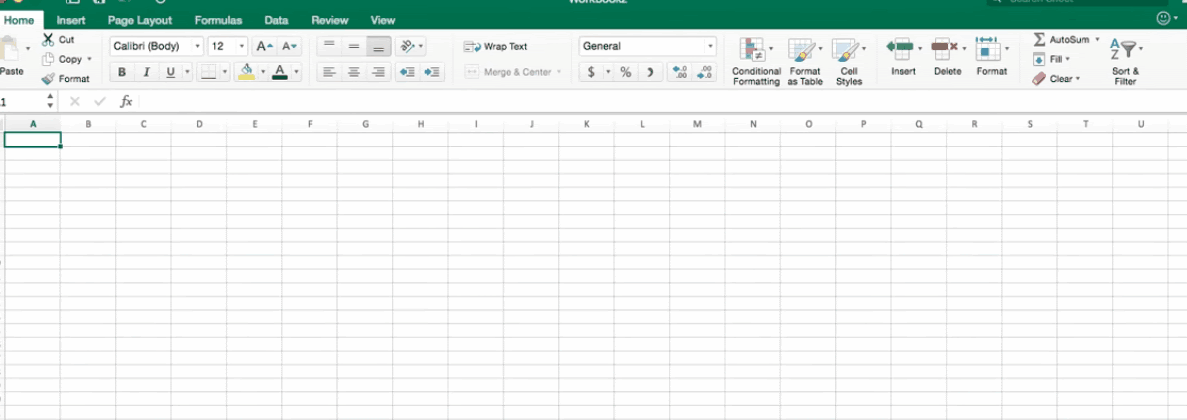Click the currency $ button
Screen dimensions: 1187x420
590,72
